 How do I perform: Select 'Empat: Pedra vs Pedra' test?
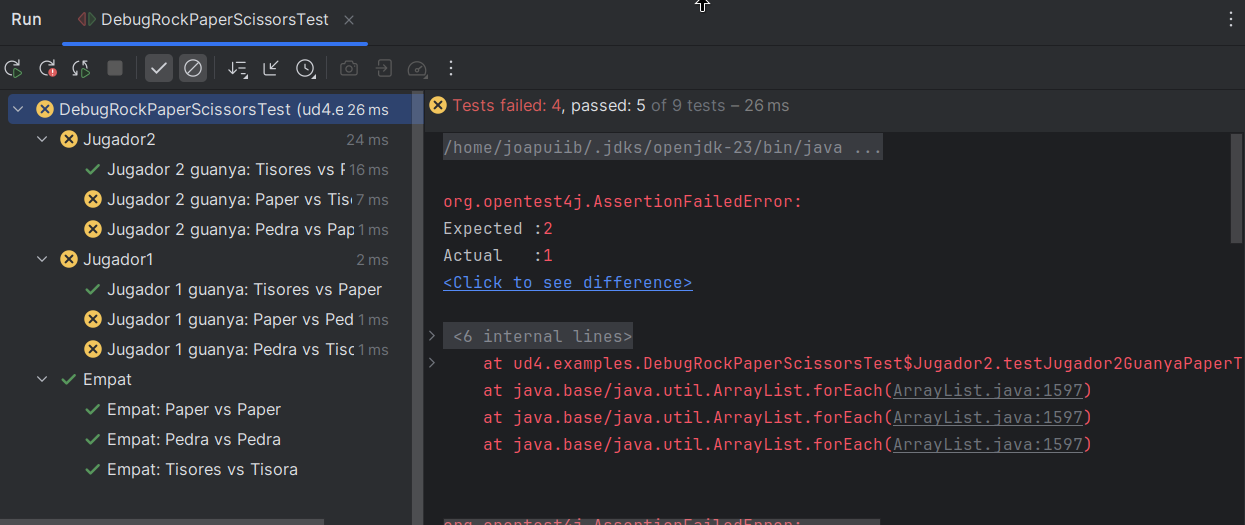(x=193, y=440)
